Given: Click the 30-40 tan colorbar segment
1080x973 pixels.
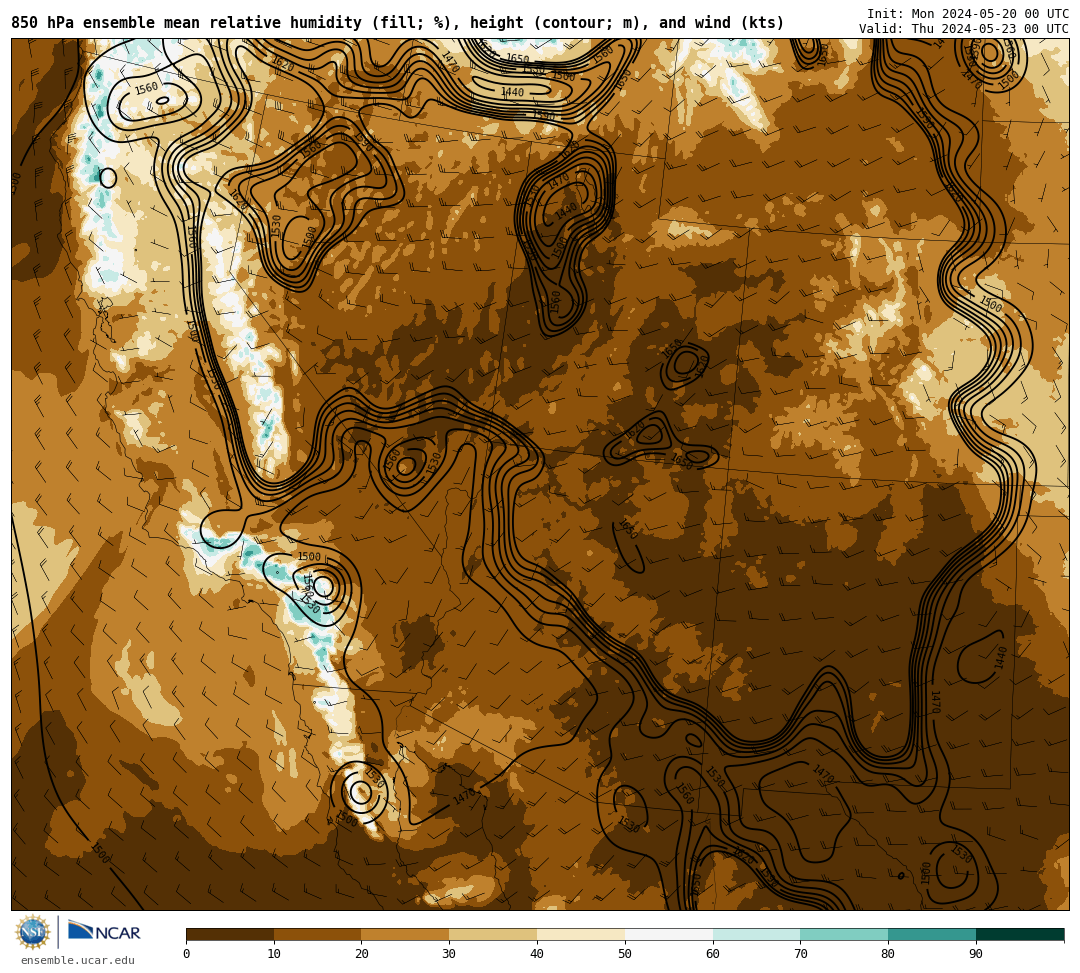Looking at the screenshot, I should point(493,934).
